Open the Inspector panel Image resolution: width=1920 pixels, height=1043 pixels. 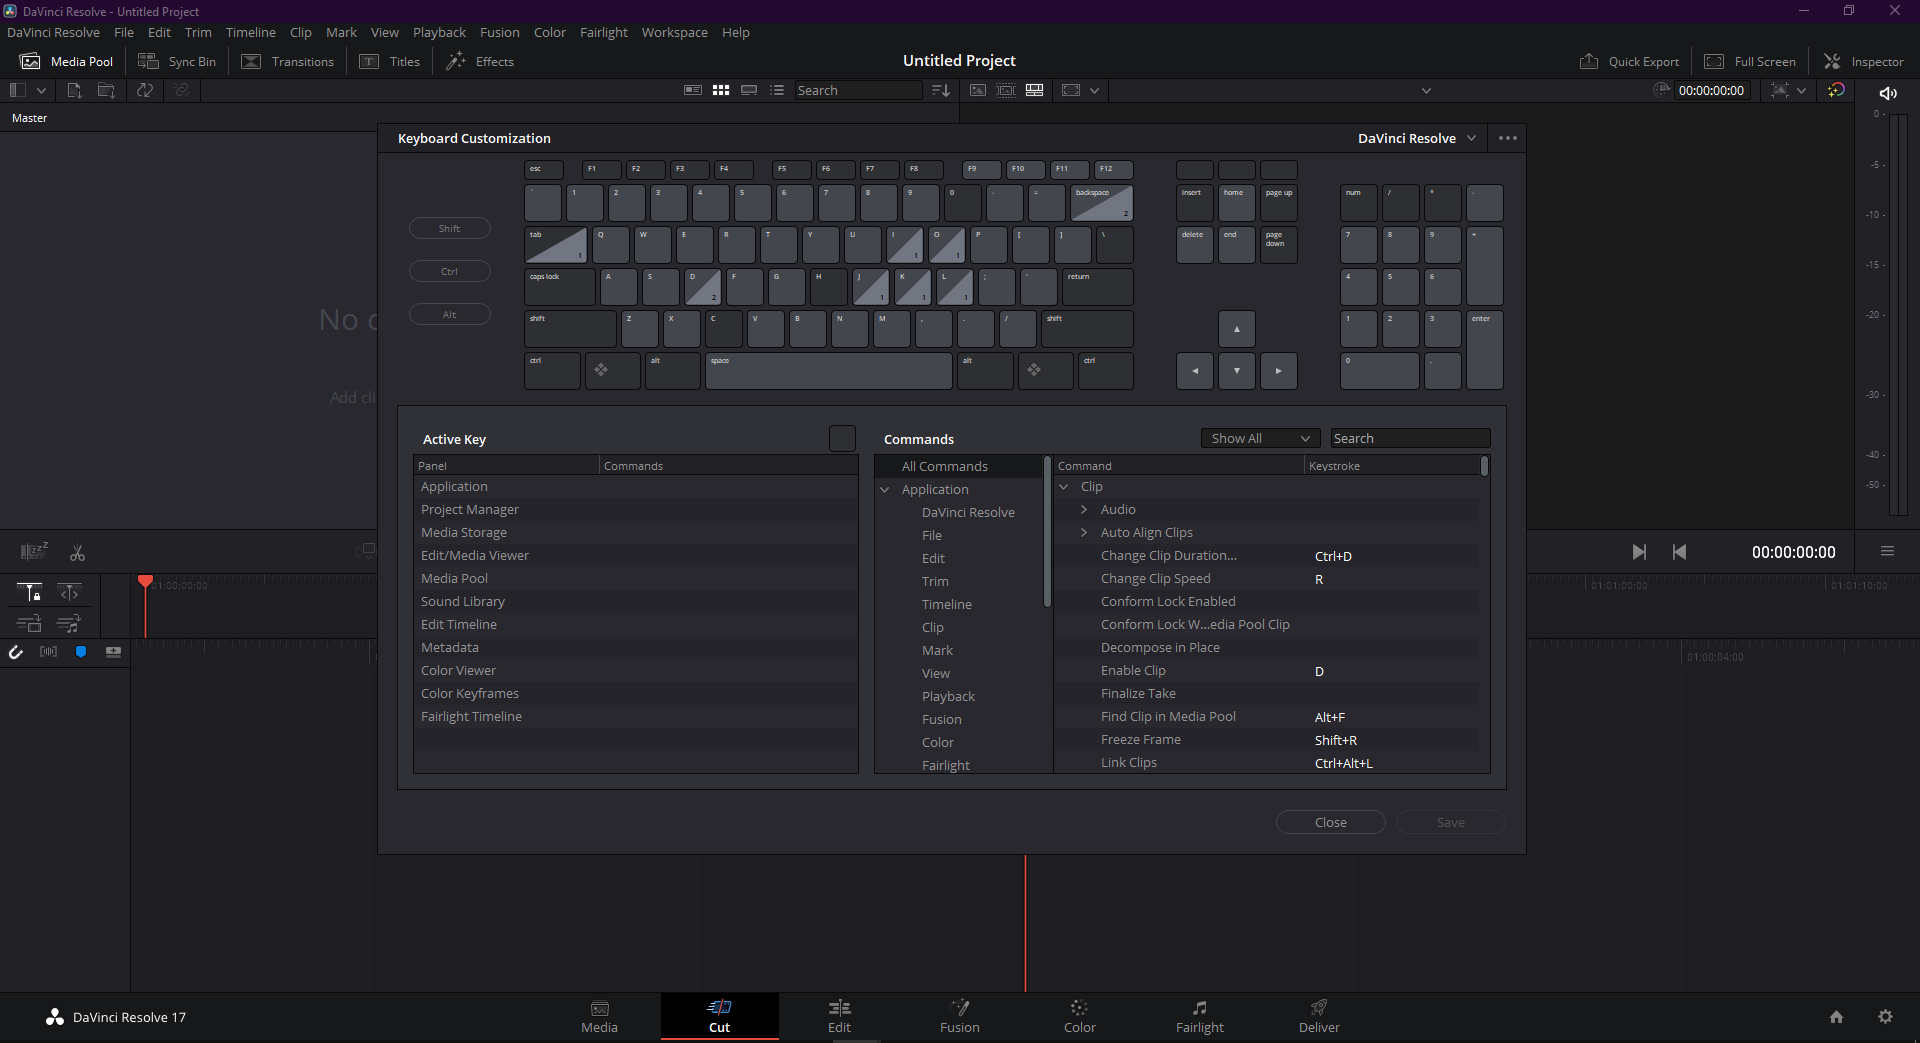[1864, 61]
